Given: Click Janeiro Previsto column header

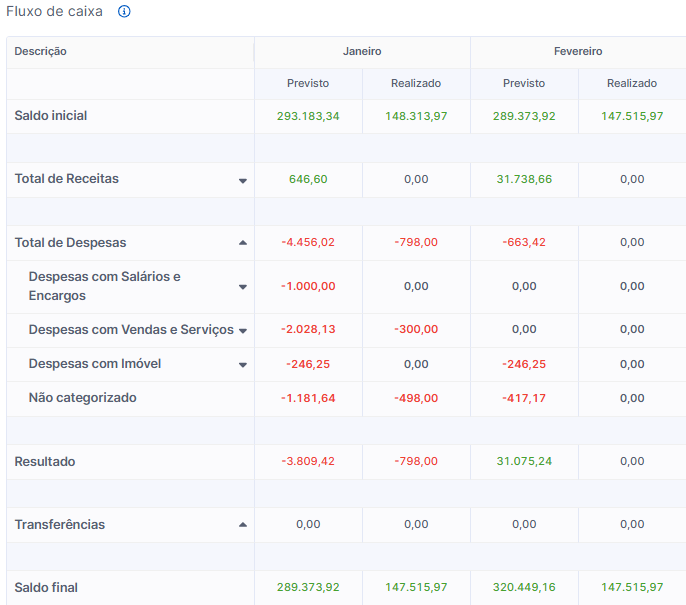Looking at the screenshot, I should (308, 84).
